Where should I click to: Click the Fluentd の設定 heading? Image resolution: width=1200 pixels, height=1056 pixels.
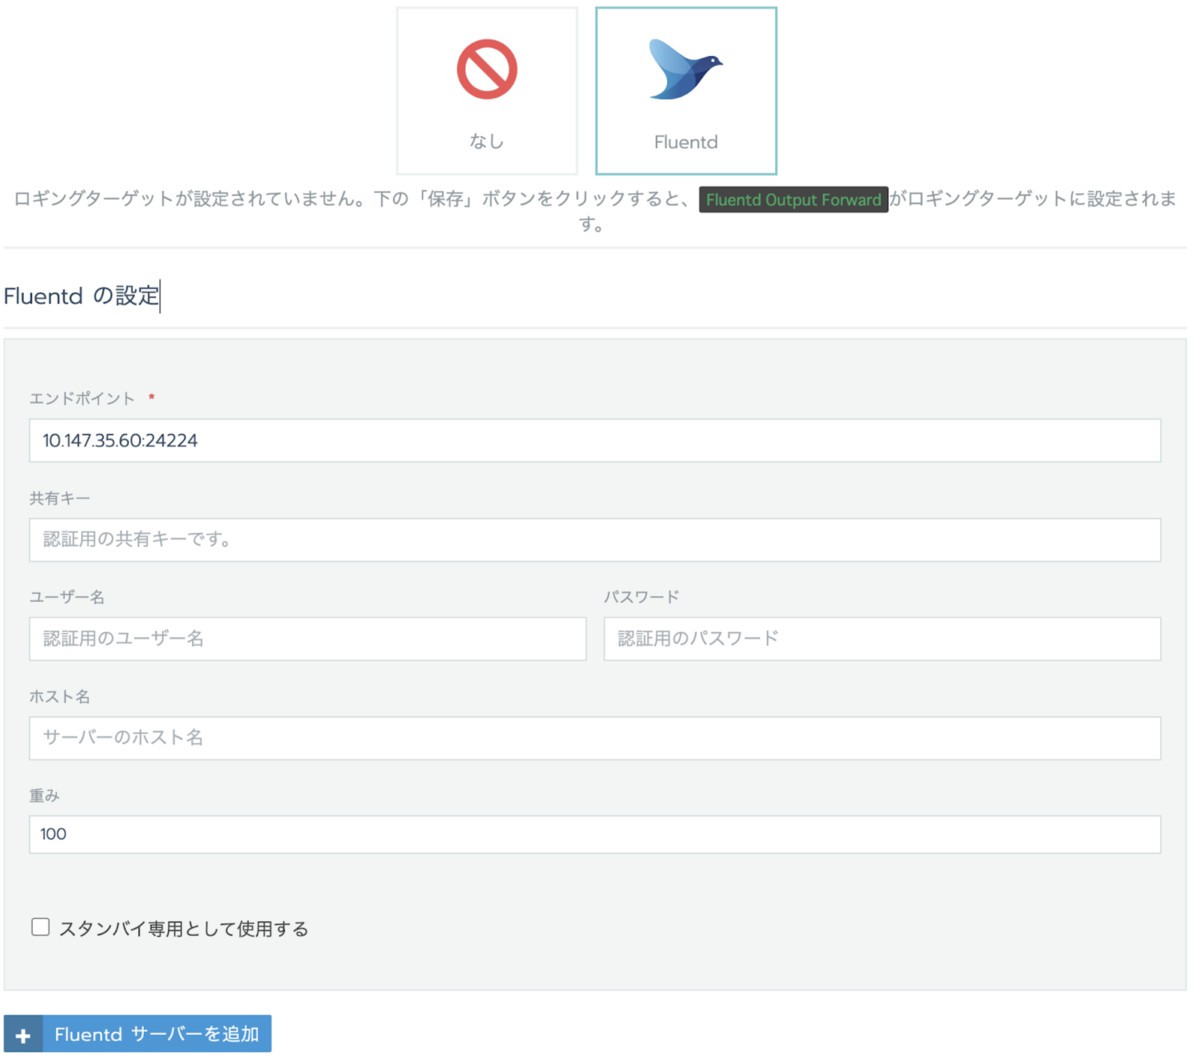point(82,296)
